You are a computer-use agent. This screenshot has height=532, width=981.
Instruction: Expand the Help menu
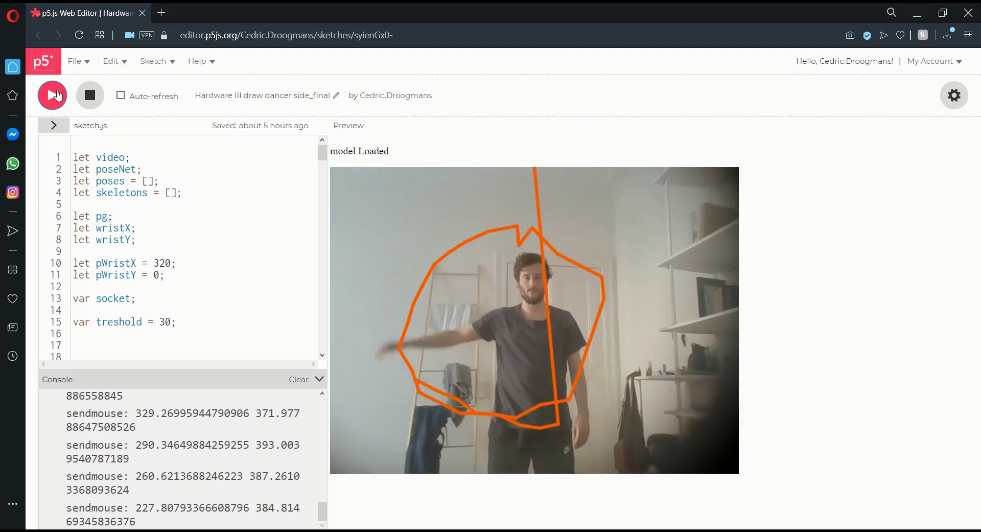201,61
